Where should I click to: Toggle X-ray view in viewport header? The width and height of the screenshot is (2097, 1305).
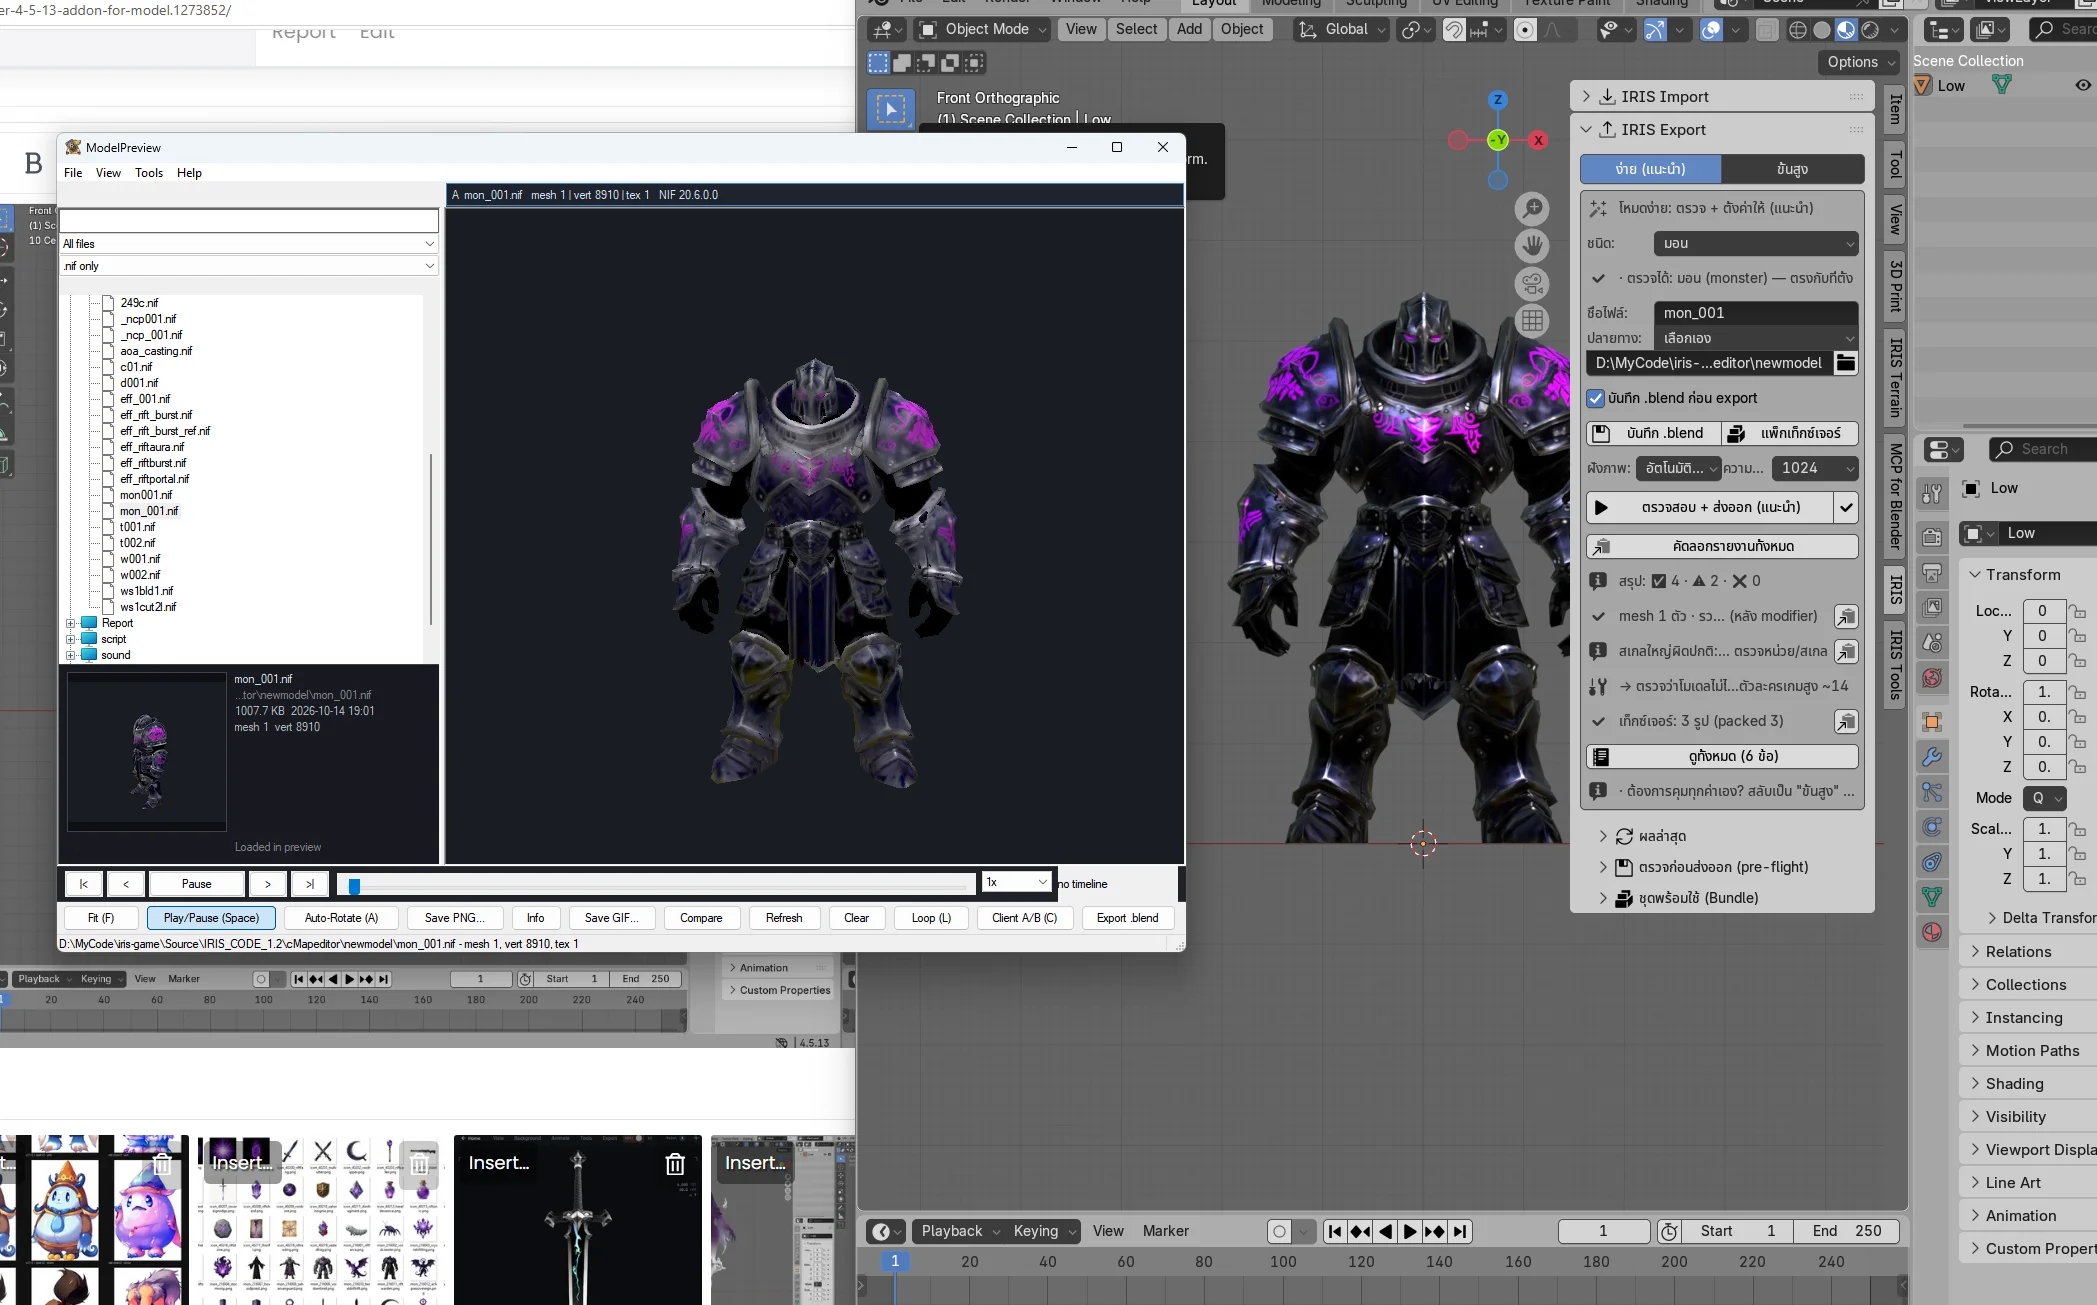click(x=1767, y=30)
